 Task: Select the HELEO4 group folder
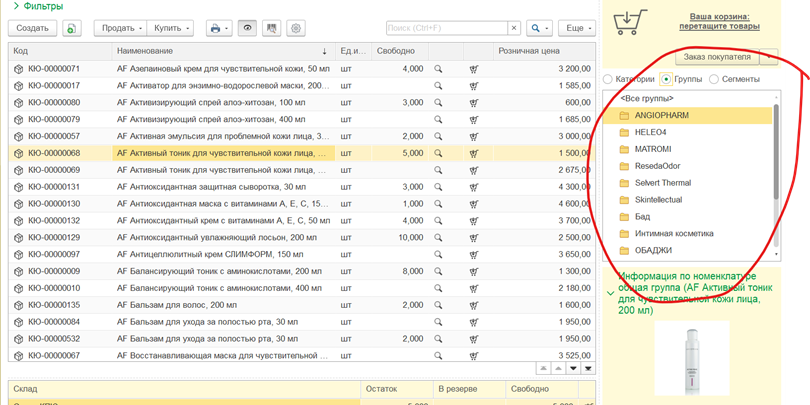pos(688,132)
